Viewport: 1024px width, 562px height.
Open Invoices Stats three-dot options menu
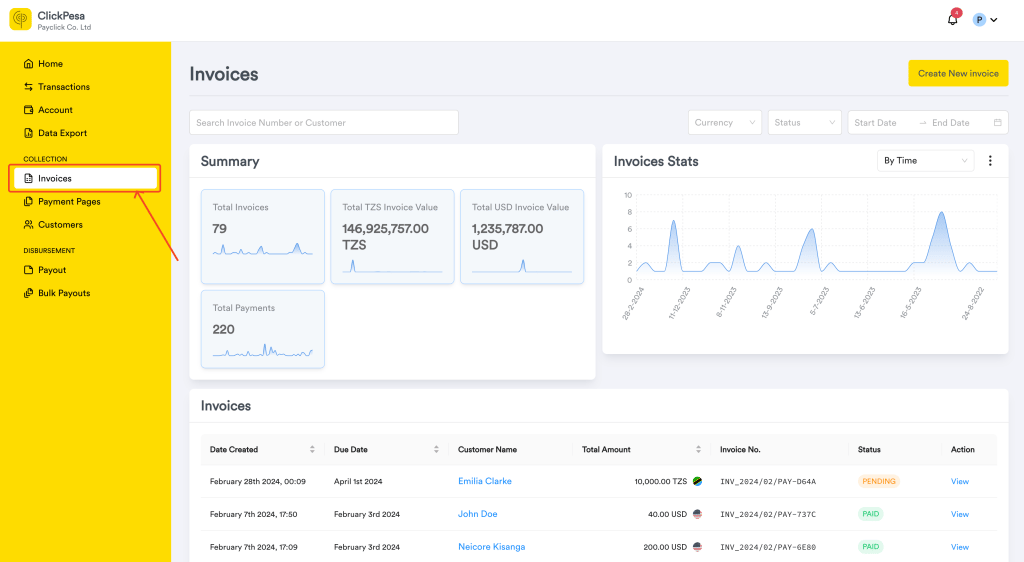coord(990,161)
